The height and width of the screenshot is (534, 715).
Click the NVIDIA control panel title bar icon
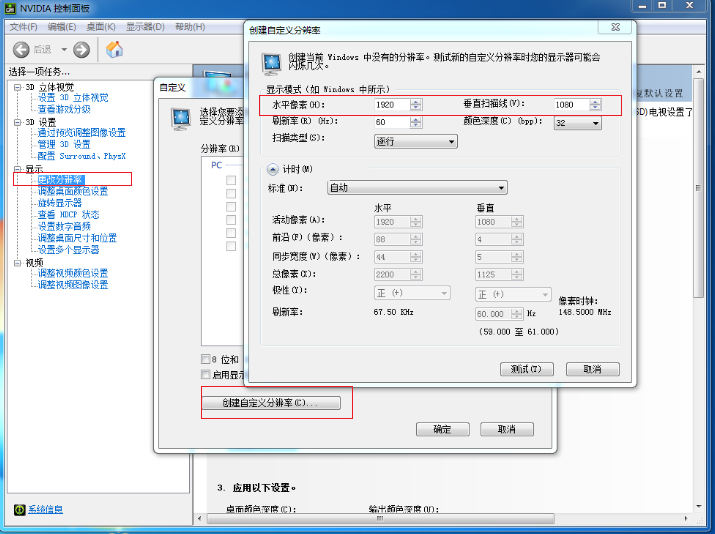10,8
